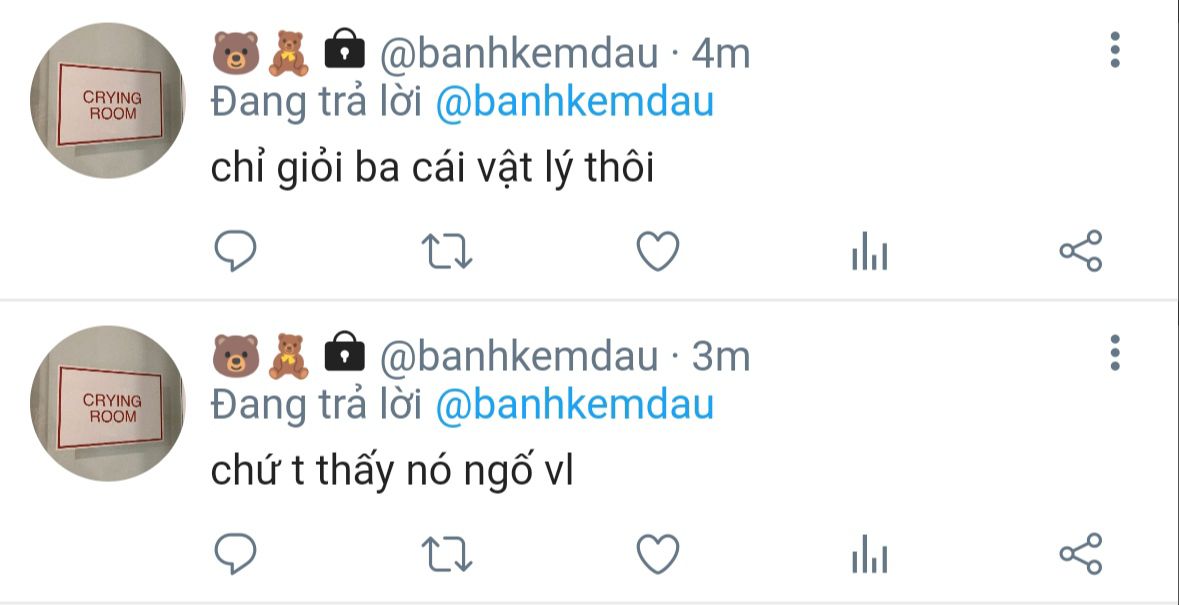
Task: Like the 'chỉ giỏi ba cái vật lý thôi' tweet
Action: (x=658, y=251)
